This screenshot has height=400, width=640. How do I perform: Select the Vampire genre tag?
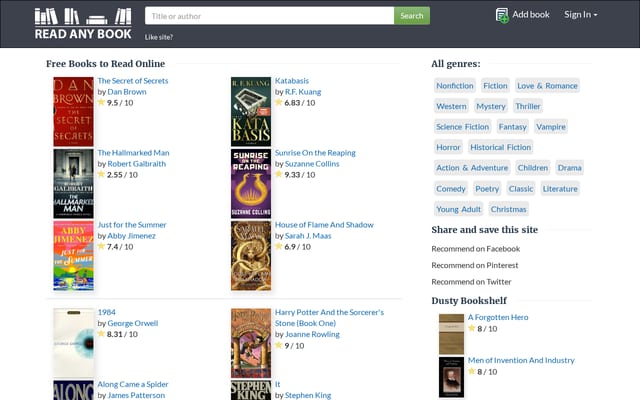pos(551,127)
